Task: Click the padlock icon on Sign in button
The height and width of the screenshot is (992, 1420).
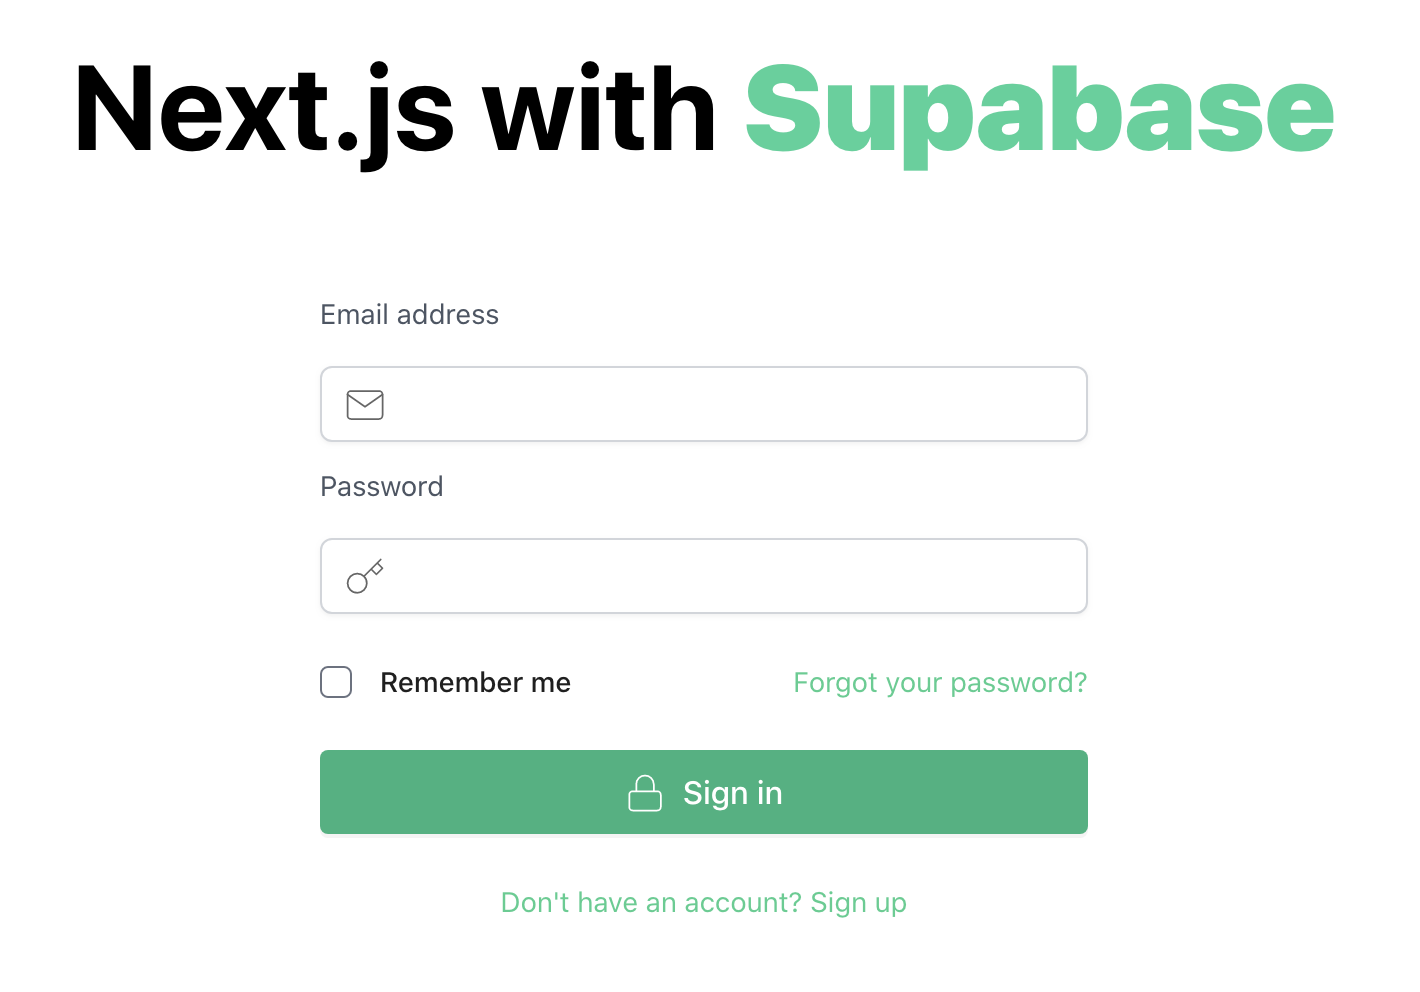Action: (645, 793)
